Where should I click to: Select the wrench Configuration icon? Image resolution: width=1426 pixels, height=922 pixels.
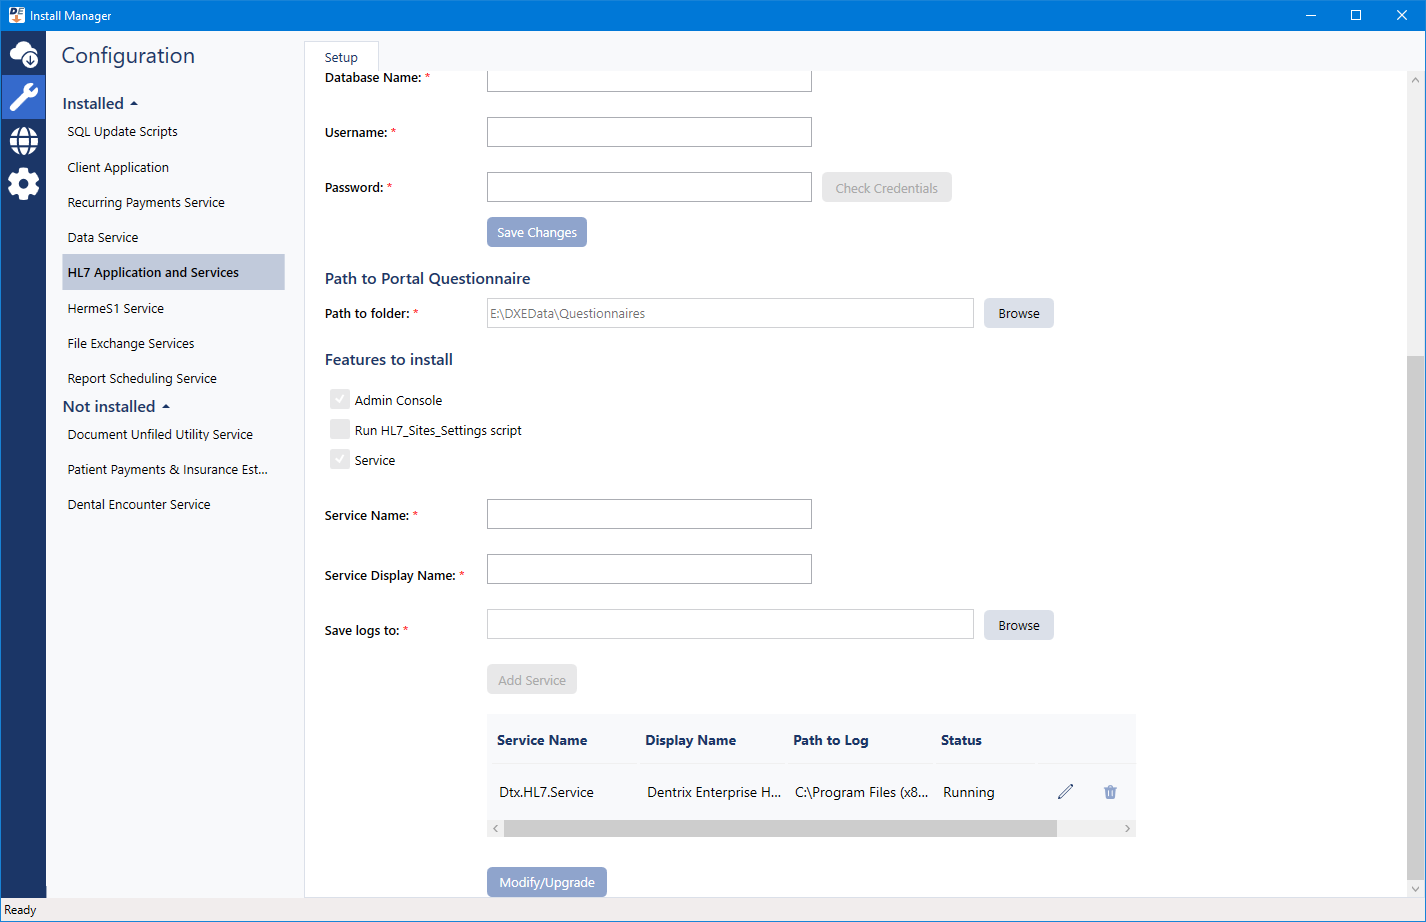(24, 97)
